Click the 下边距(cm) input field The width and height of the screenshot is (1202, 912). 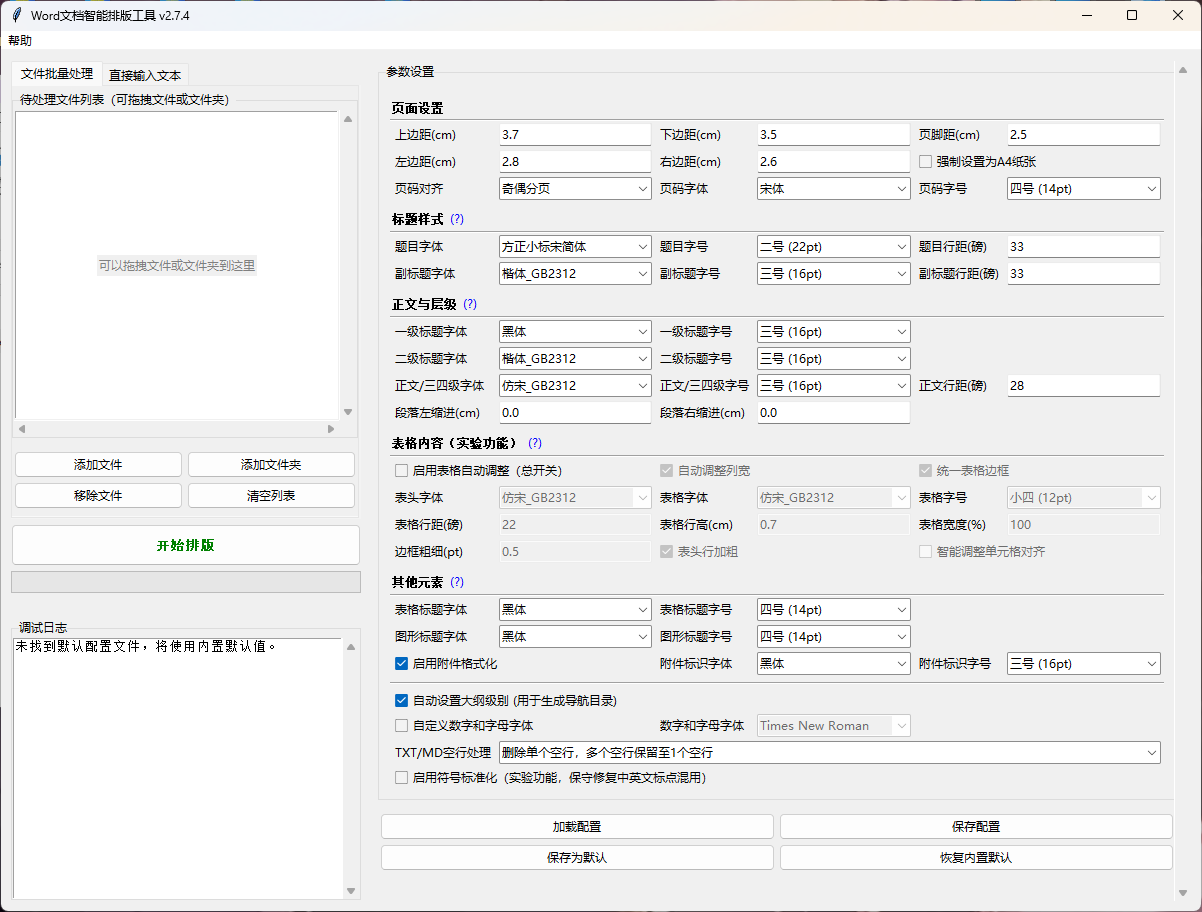(833, 134)
